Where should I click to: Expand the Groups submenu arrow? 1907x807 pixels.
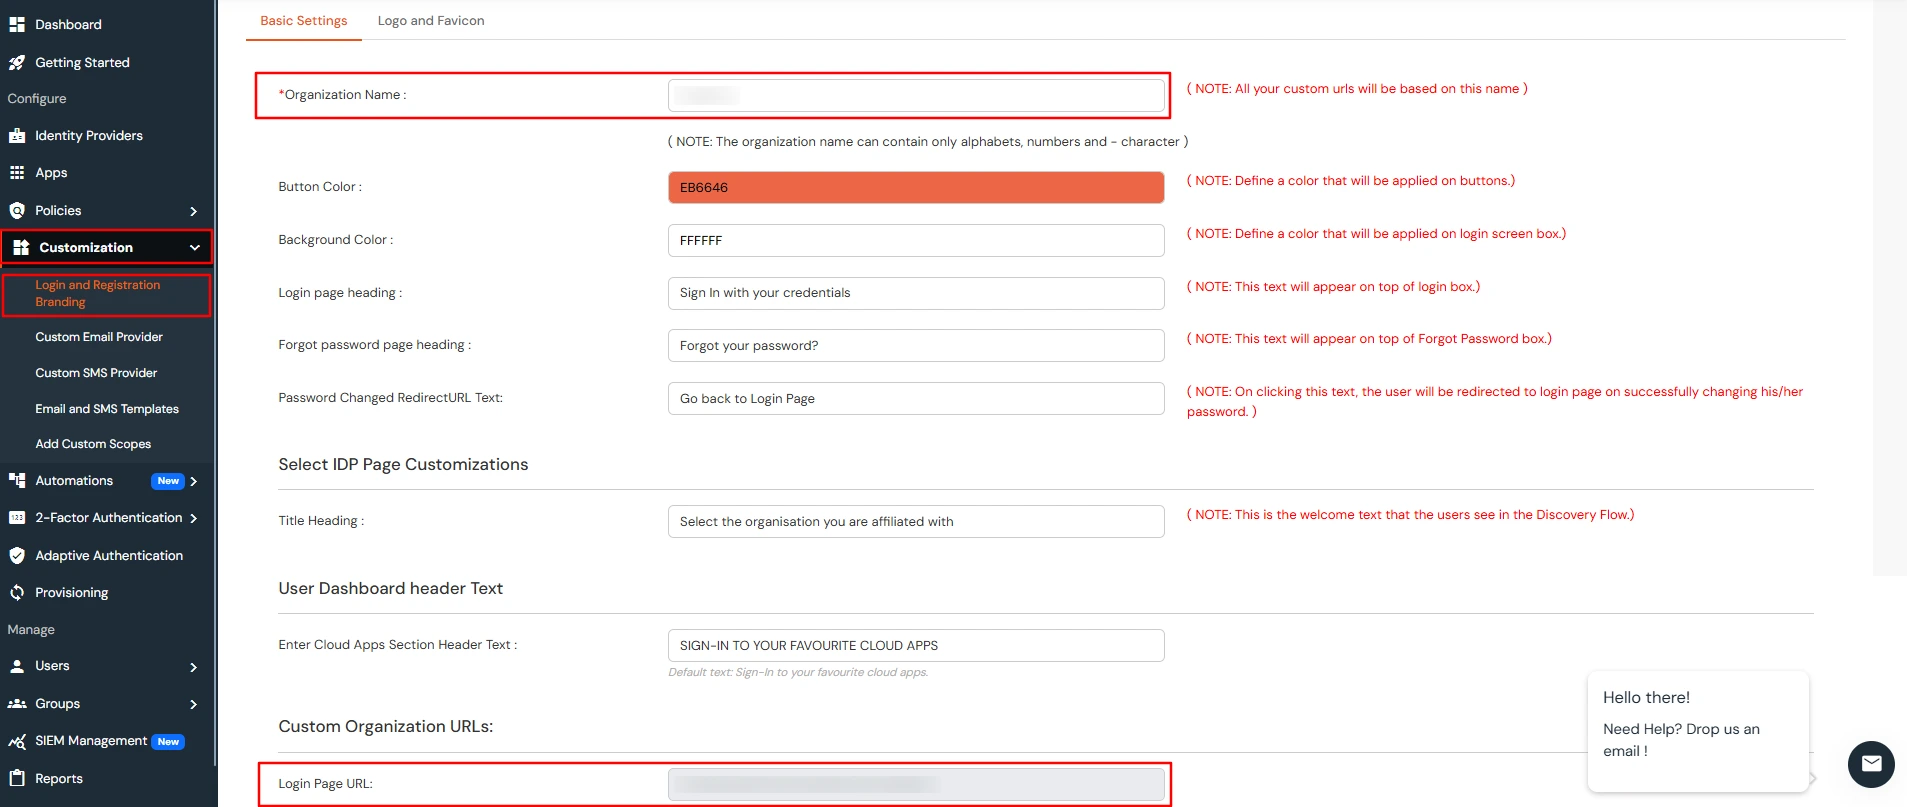pyautogui.click(x=194, y=704)
